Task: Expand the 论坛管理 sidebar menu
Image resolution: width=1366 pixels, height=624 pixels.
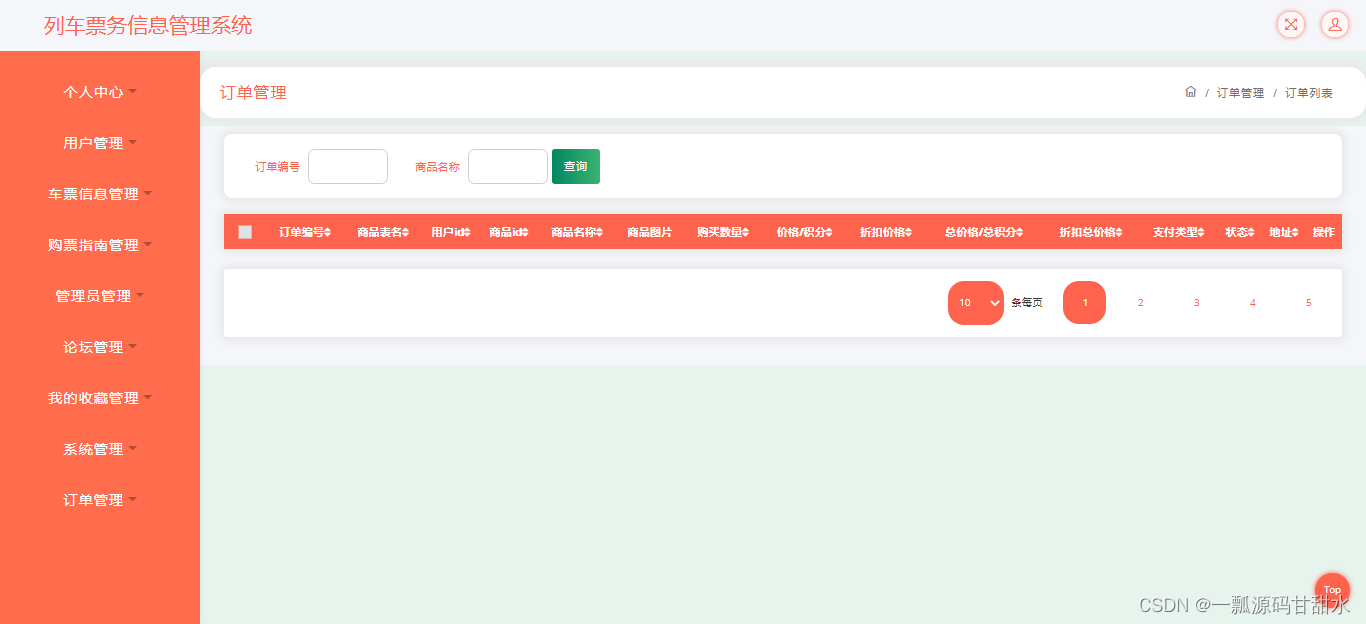Action: (100, 347)
